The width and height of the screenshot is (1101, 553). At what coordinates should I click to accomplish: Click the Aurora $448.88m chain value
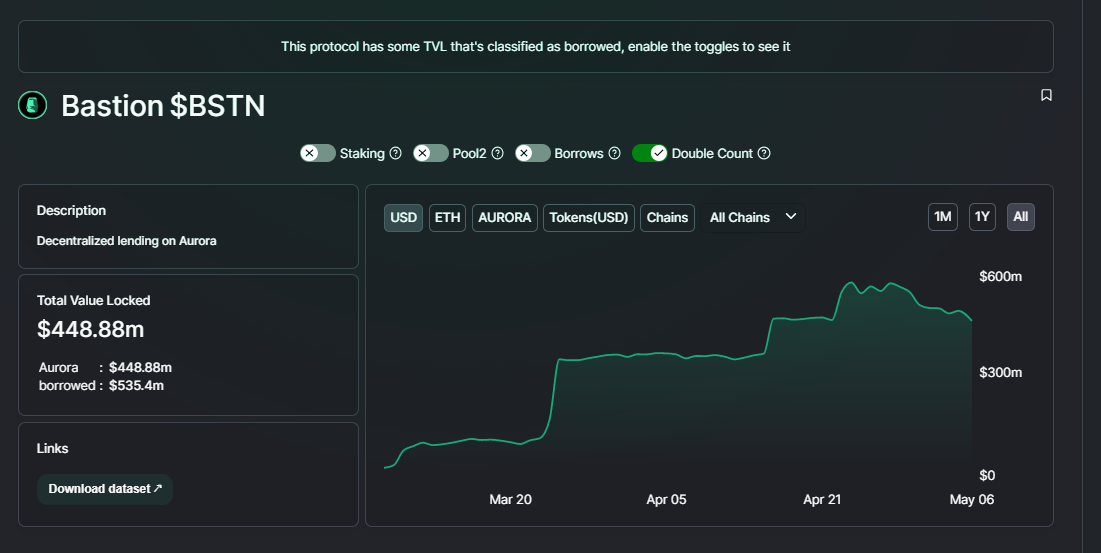[140, 368]
